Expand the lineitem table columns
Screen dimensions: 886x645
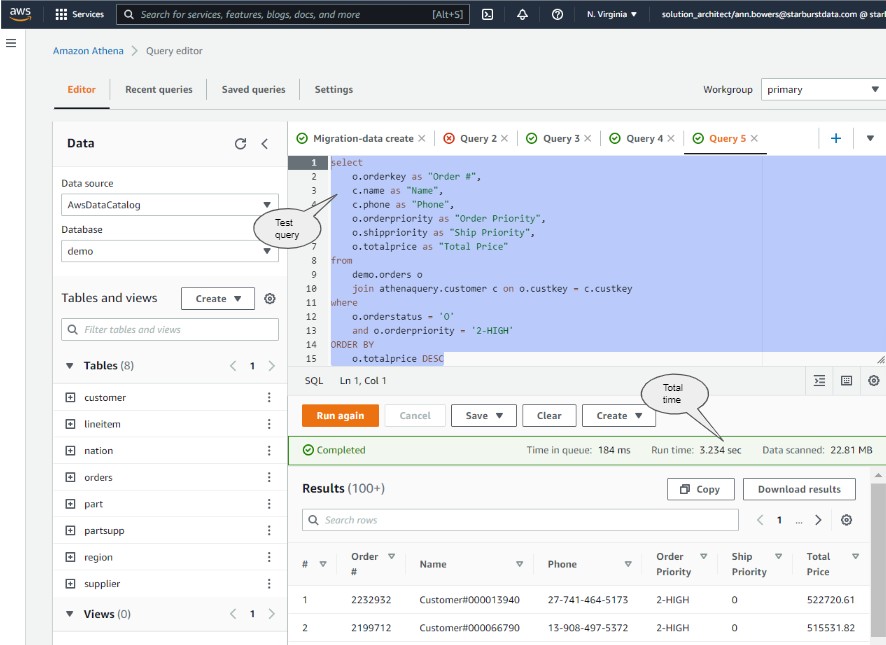coord(70,424)
